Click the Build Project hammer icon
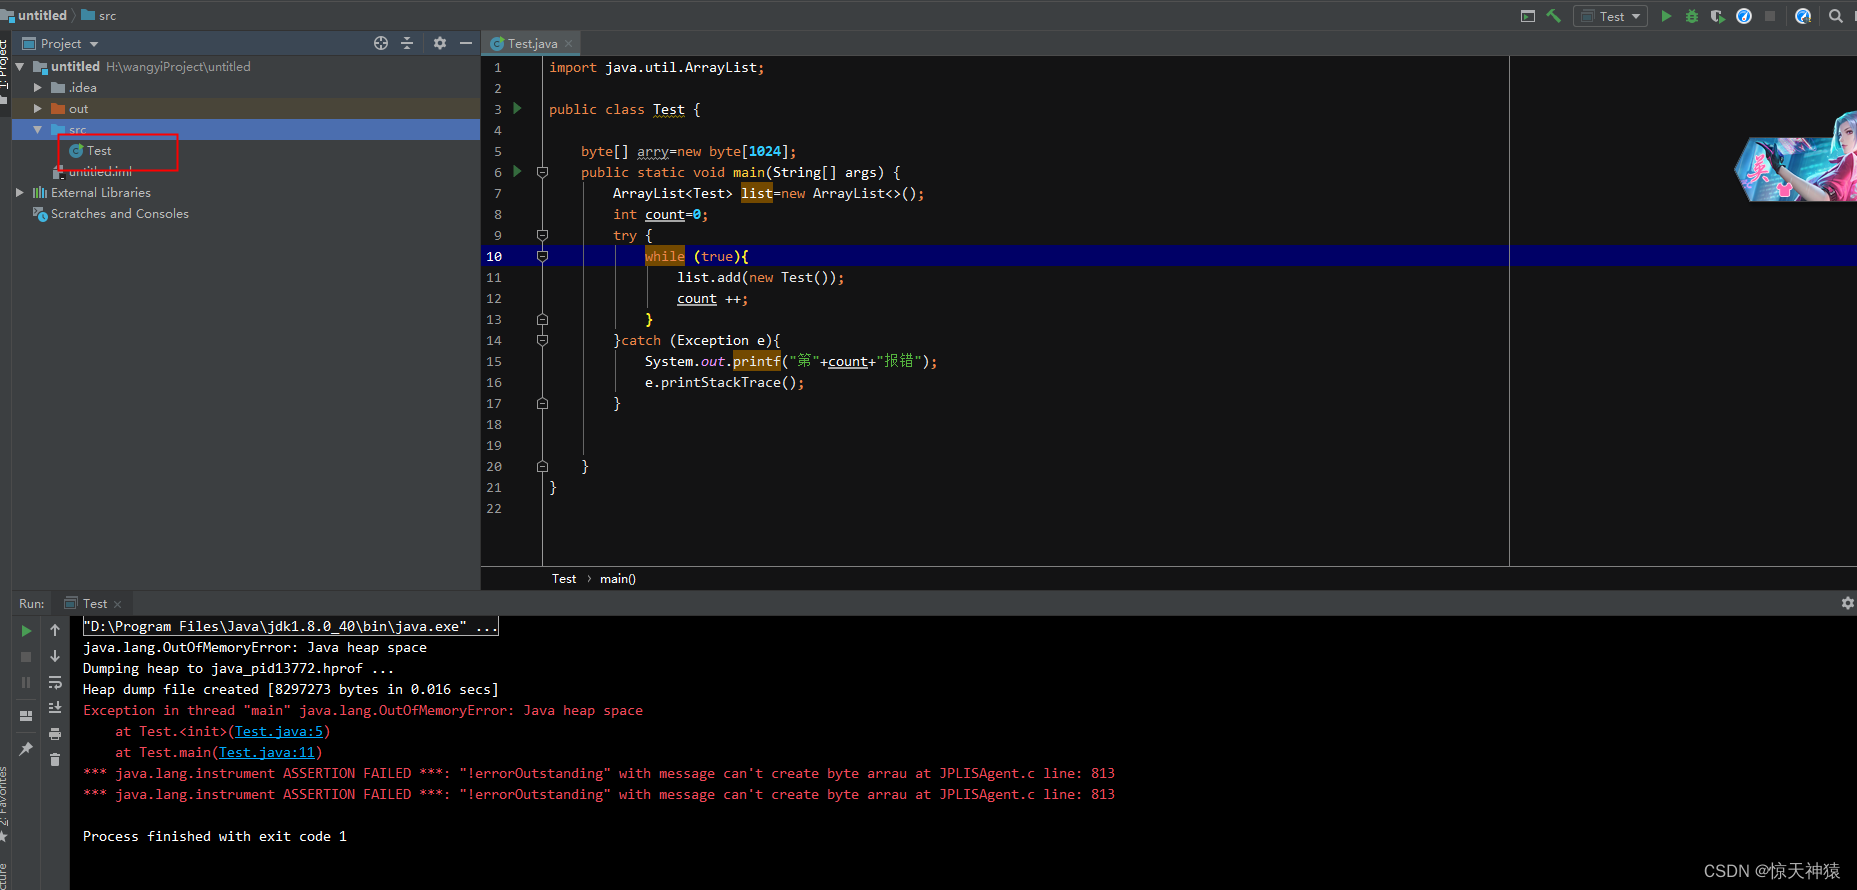1857x890 pixels. coord(1553,16)
